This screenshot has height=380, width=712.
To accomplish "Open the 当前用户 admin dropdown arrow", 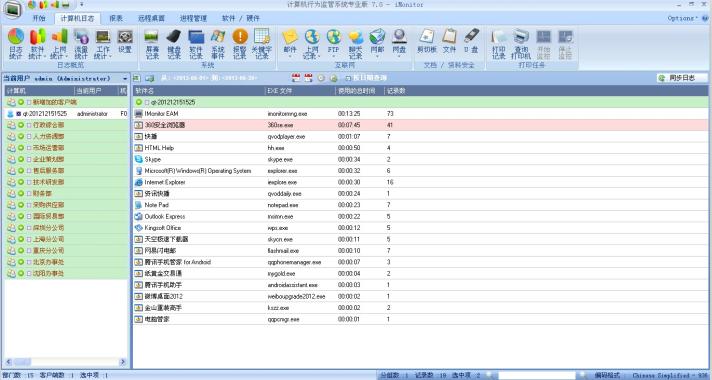I will pos(125,79).
